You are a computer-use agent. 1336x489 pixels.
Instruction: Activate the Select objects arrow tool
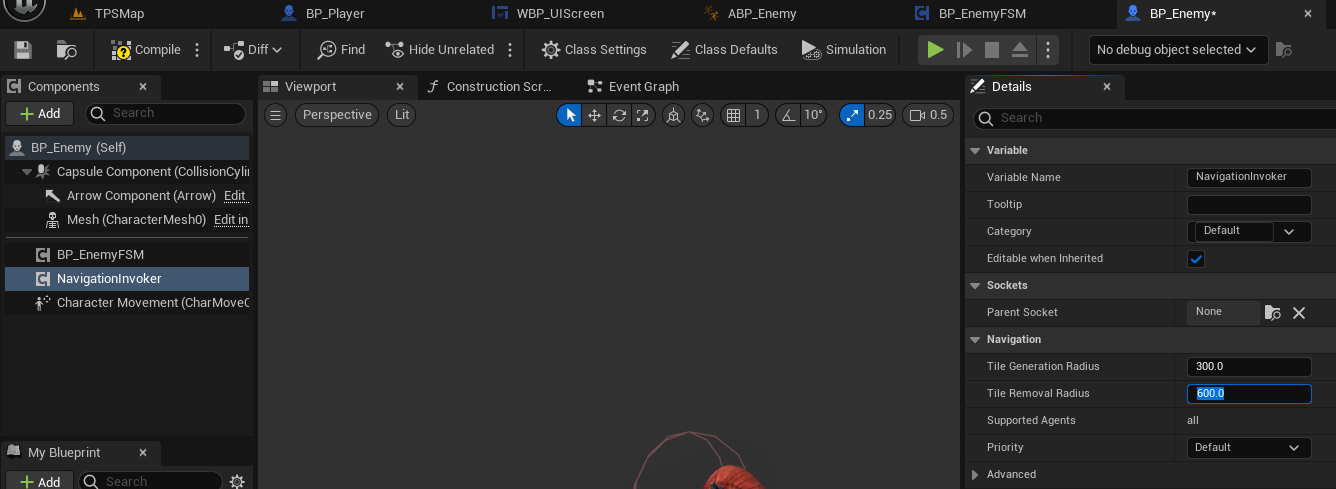pyautogui.click(x=570, y=115)
